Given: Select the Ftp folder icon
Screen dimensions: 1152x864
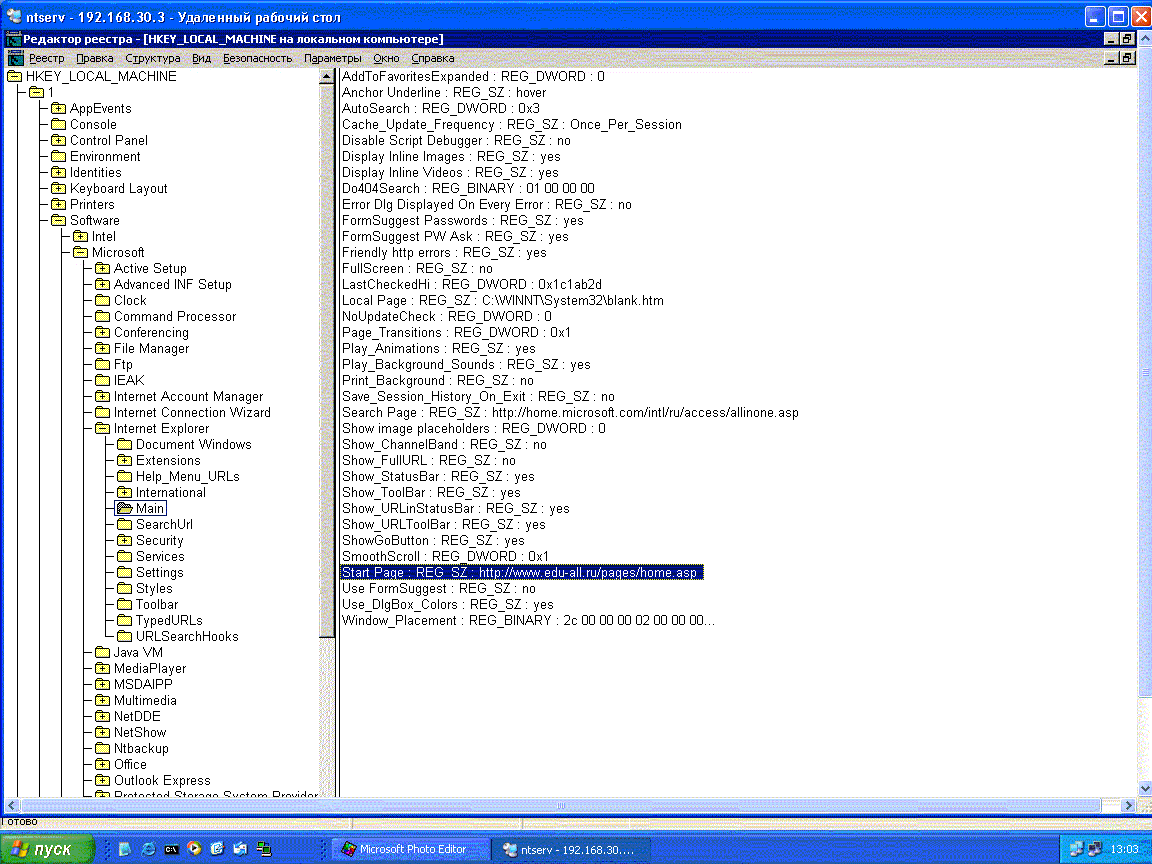Looking at the screenshot, I should (102, 364).
